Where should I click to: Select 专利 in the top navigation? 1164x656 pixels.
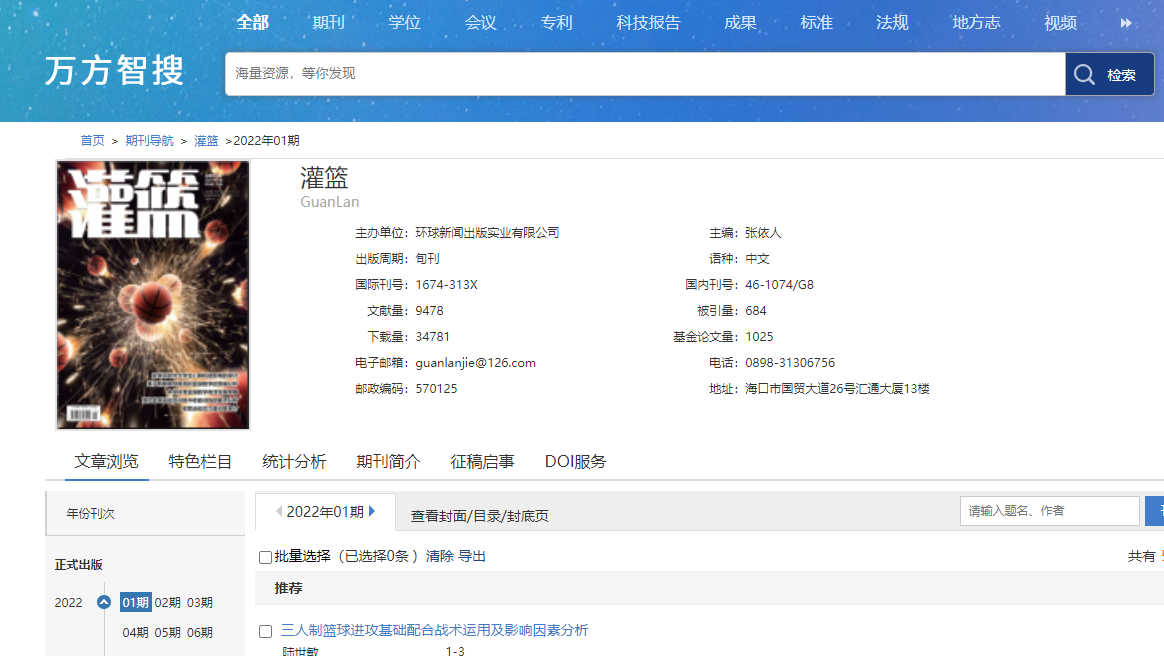pos(556,23)
